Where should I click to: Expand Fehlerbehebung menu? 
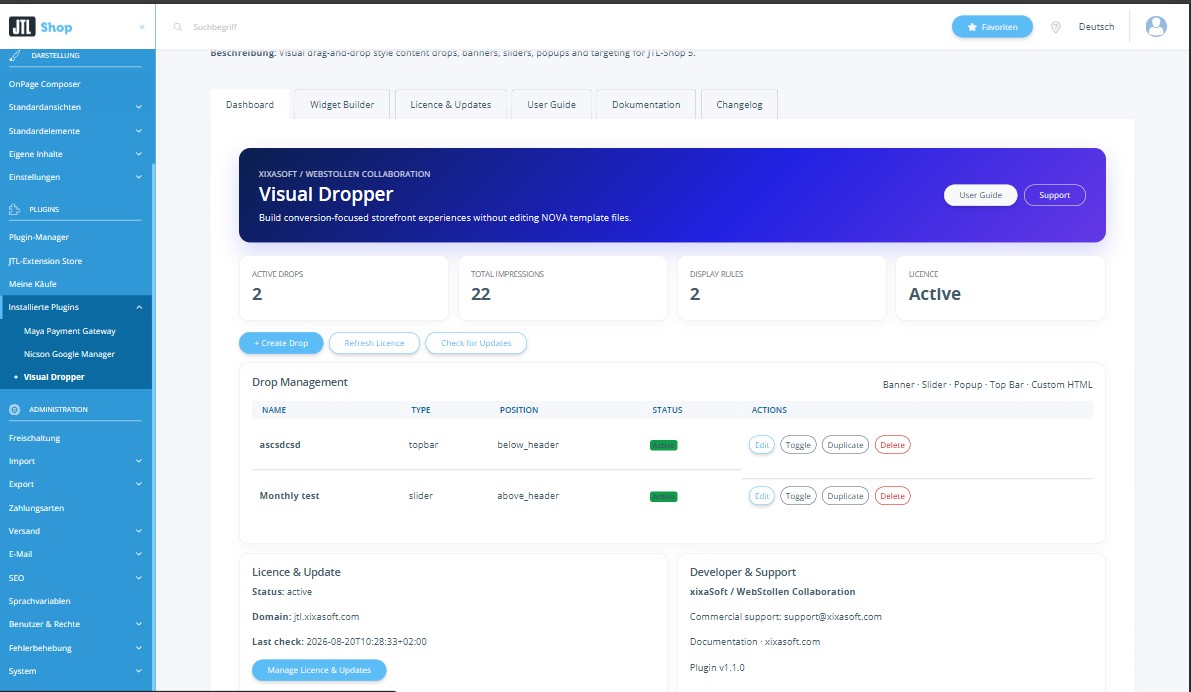tap(75, 648)
